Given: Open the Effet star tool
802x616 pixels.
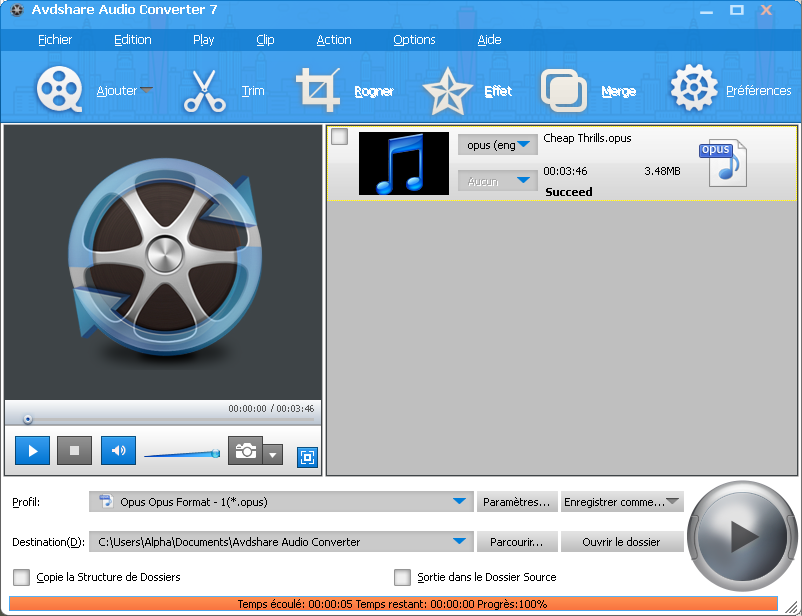Looking at the screenshot, I should tap(448, 91).
